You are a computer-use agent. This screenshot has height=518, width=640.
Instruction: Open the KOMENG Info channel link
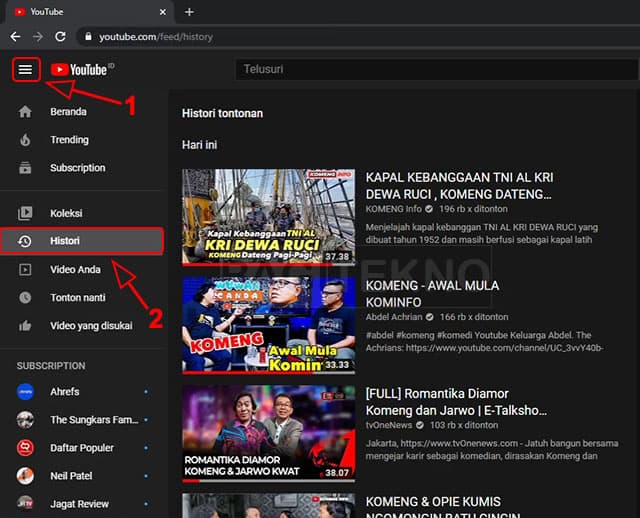pyautogui.click(x=393, y=209)
